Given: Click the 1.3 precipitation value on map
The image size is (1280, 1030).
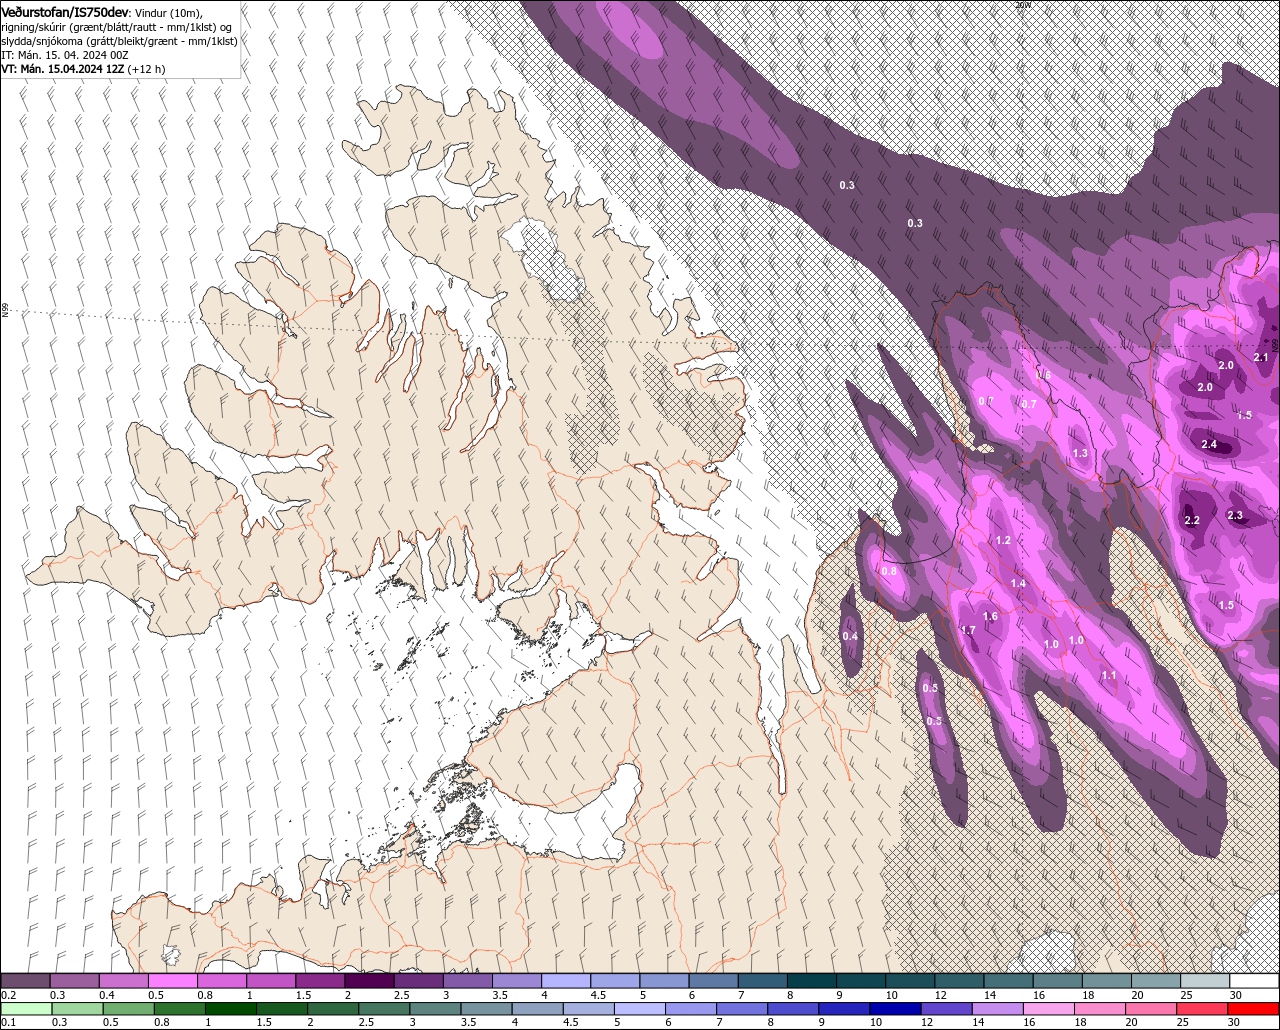Looking at the screenshot, I should pyautogui.click(x=1080, y=453).
